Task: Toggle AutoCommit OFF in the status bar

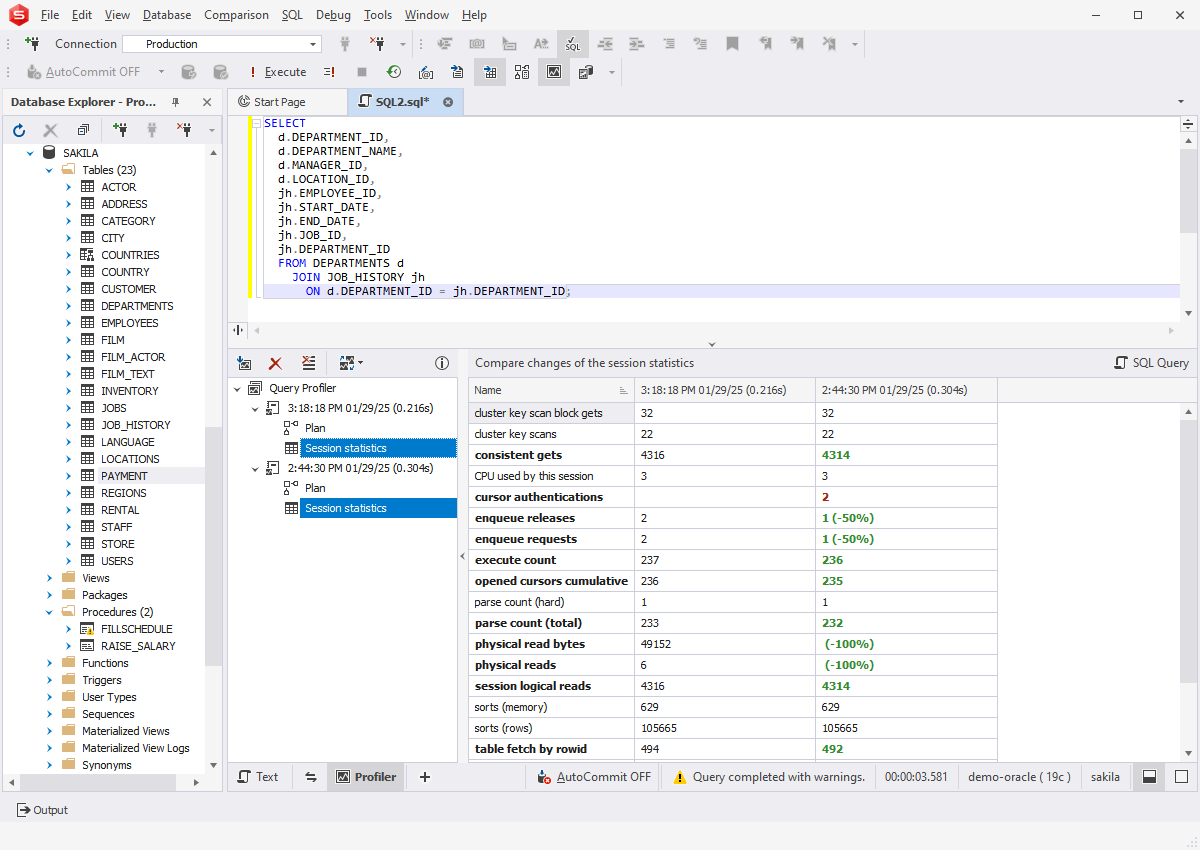Action: [x=594, y=777]
